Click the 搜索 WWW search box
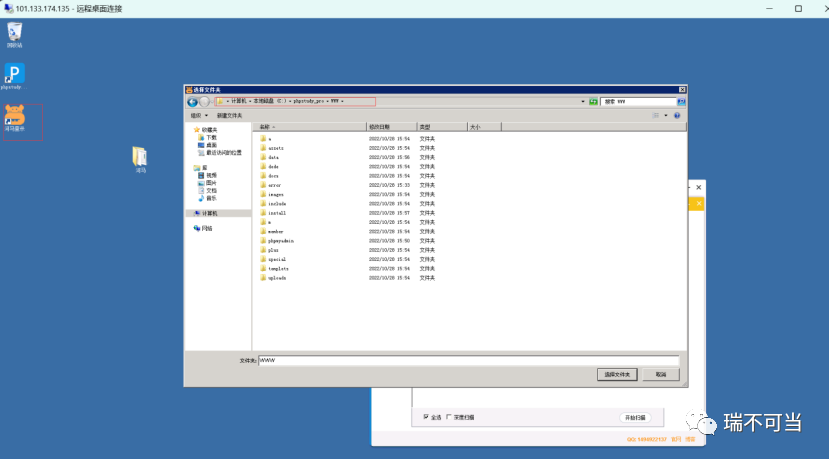This screenshot has width=830, height=459. (638, 101)
